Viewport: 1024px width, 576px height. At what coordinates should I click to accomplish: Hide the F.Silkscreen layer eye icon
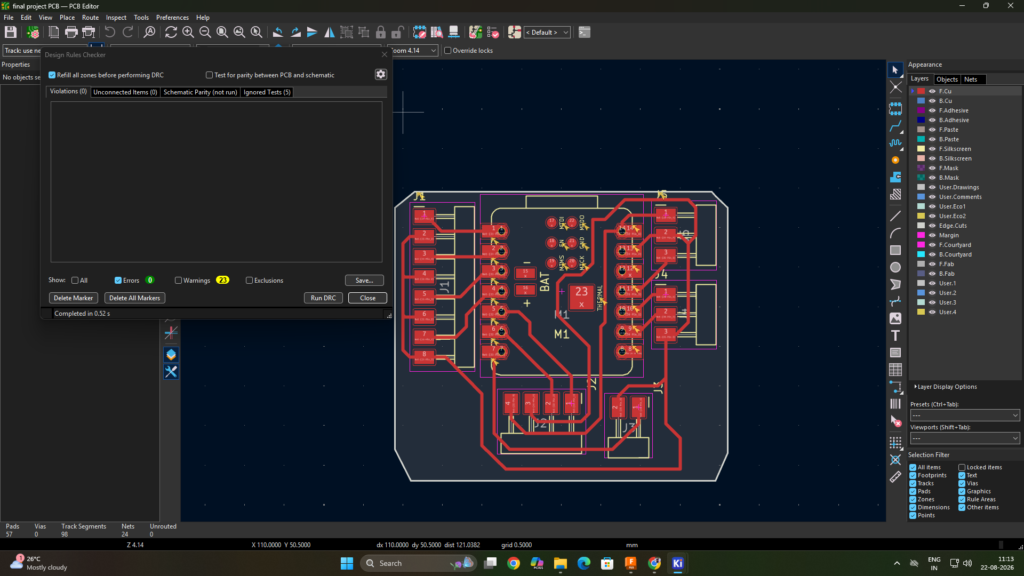[x=932, y=149]
